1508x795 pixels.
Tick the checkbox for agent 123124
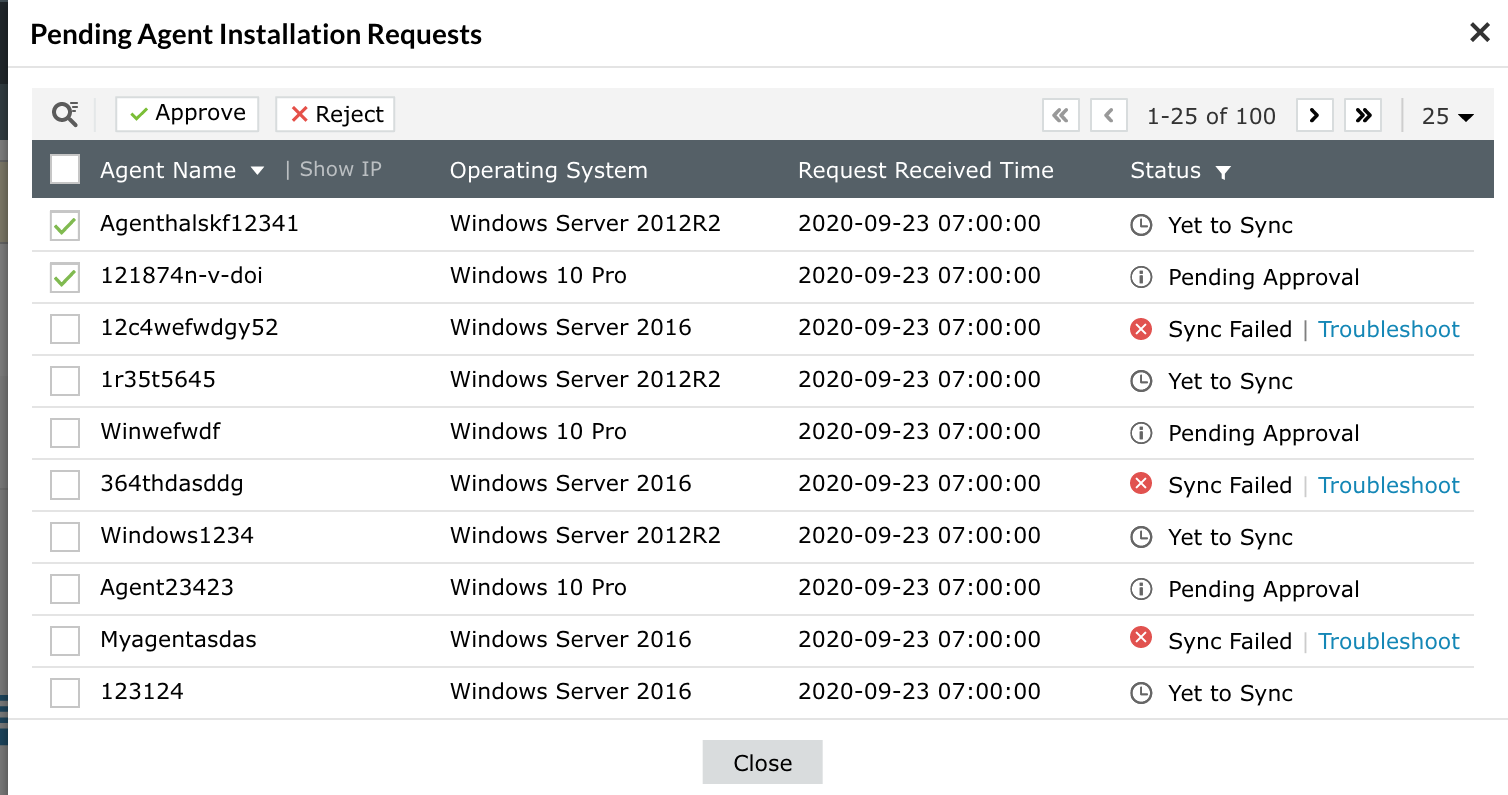[65, 693]
